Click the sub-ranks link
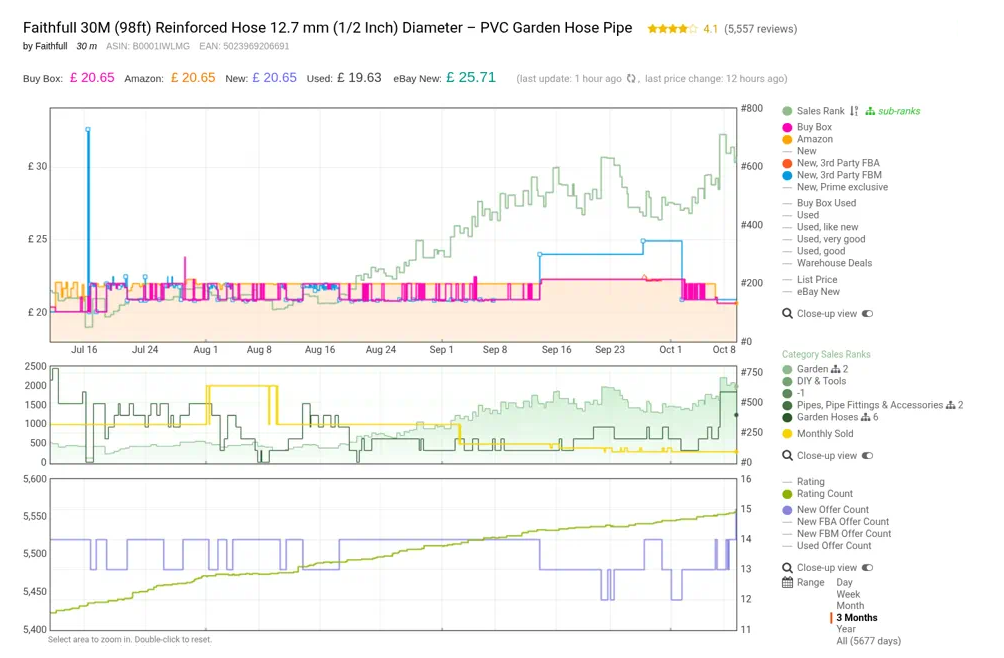1004x658 pixels. 898,111
